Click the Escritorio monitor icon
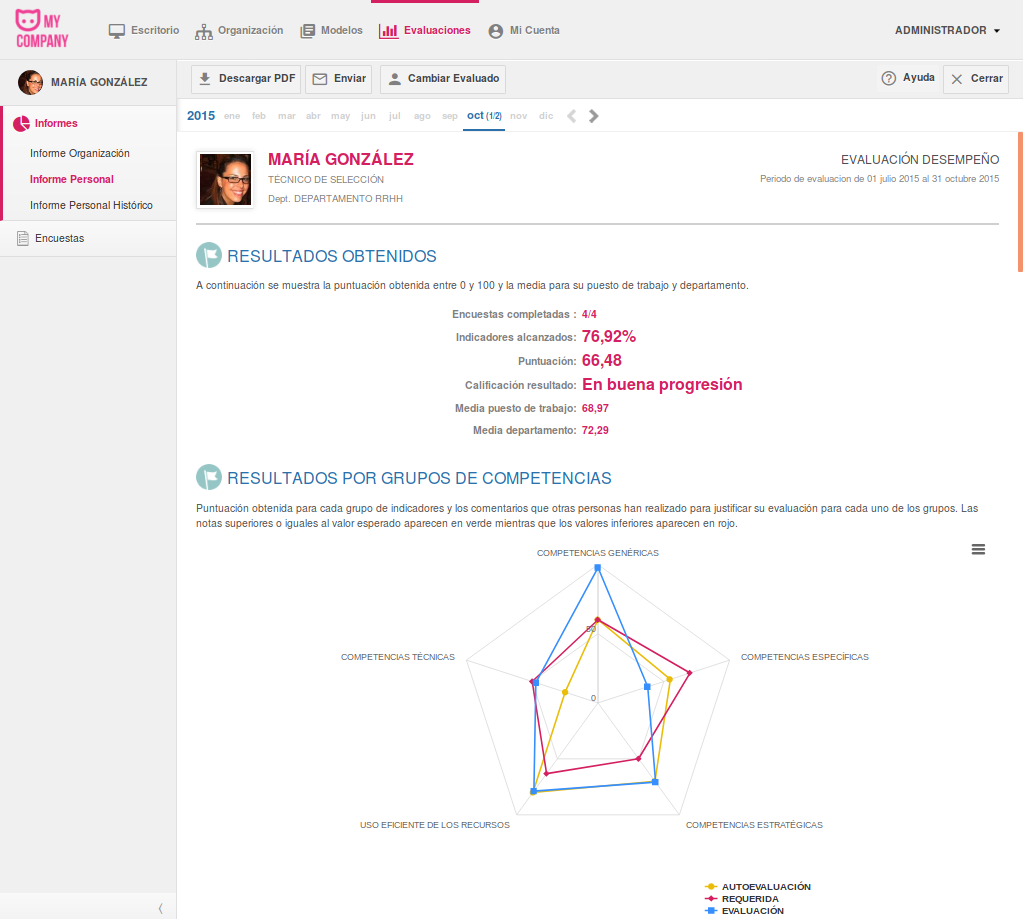This screenshot has height=919, width=1023. 117,31
